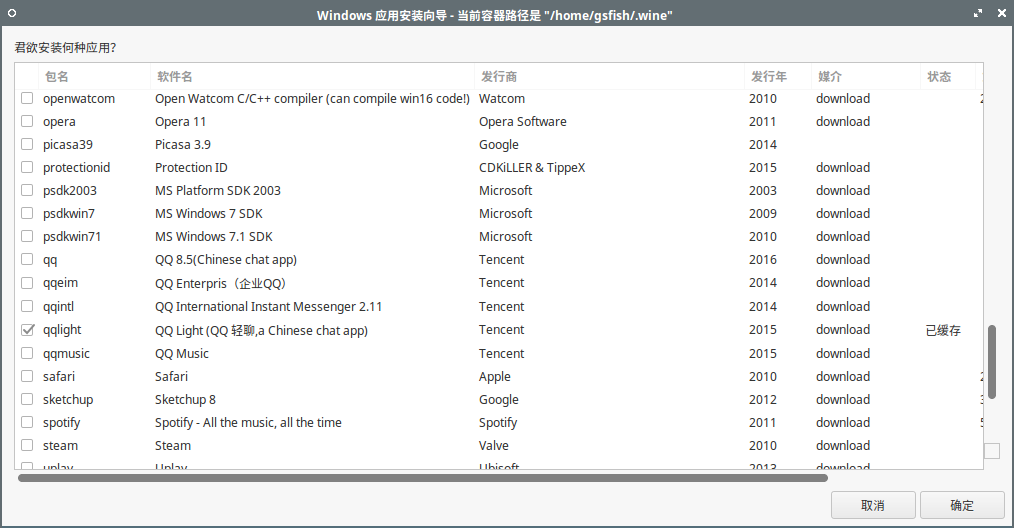Select year 2003 in psdk2003 row
This screenshot has width=1014, height=528.
pyautogui.click(x=762, y=190)
